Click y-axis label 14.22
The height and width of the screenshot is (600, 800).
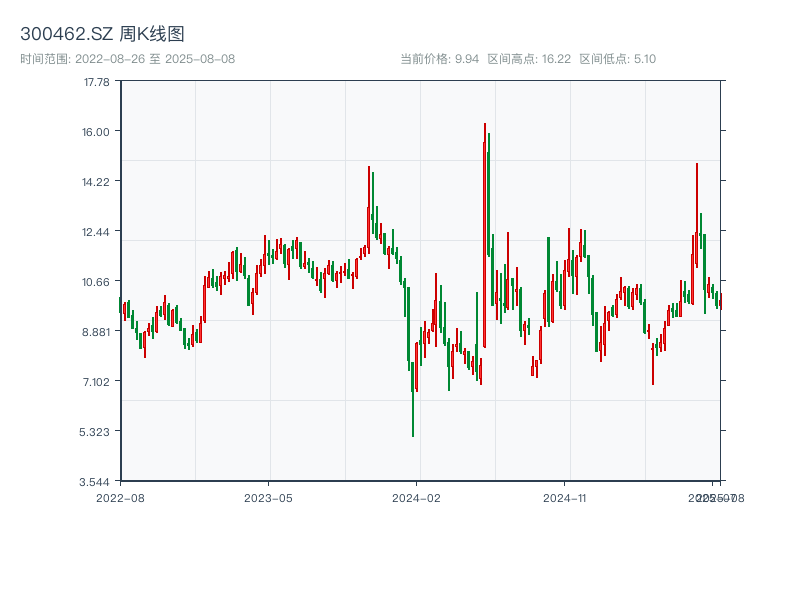[96, 182]
